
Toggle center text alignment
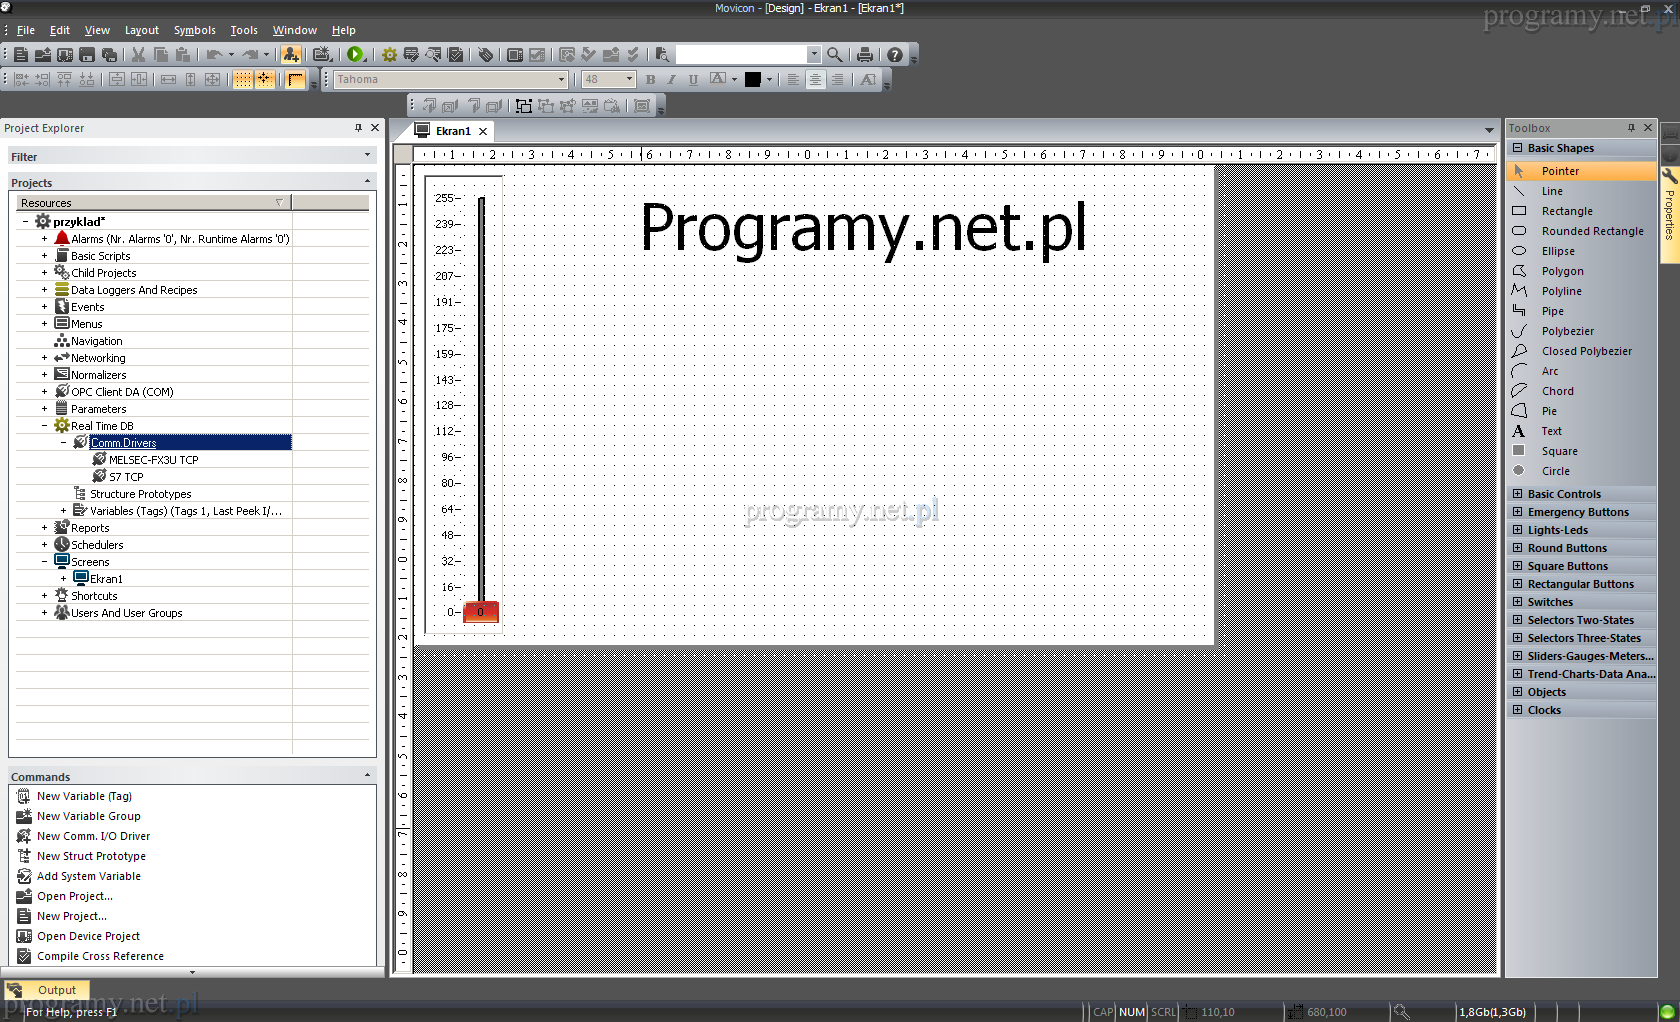(815, 79)
